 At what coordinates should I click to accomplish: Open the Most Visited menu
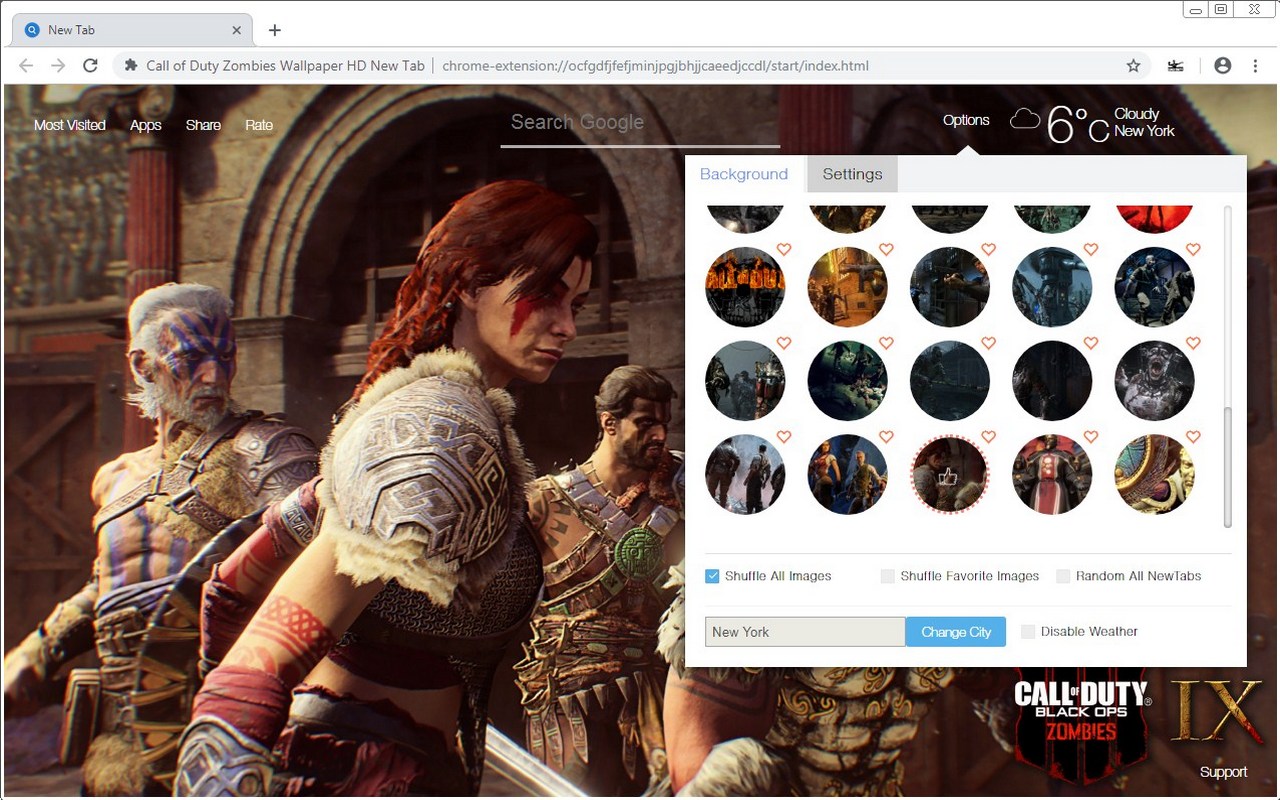coord(70,125)
